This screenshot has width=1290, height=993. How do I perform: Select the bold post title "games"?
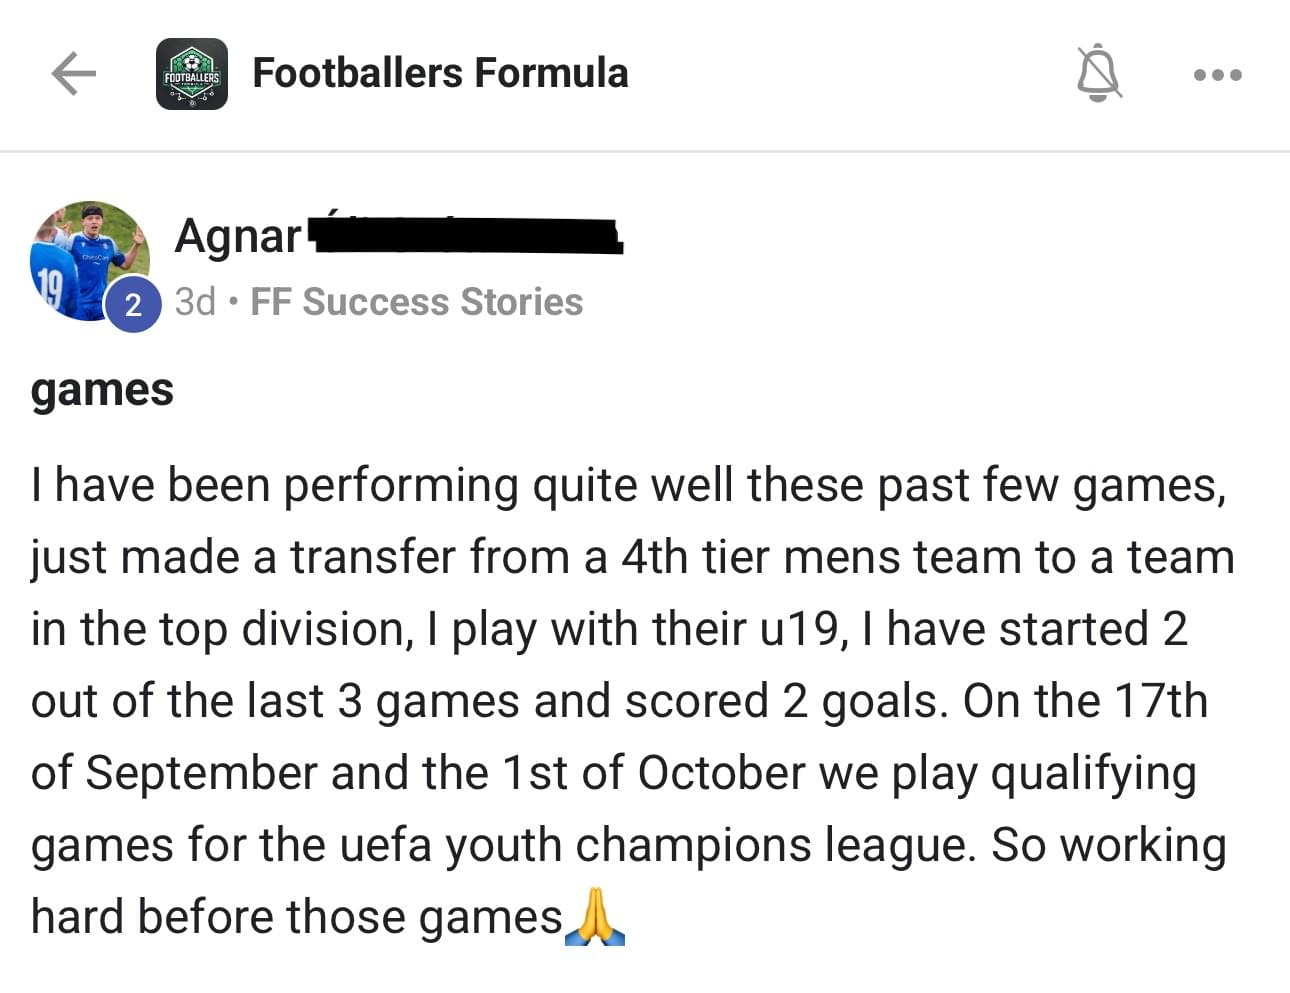pyautogui.click(x=102, y=390)
